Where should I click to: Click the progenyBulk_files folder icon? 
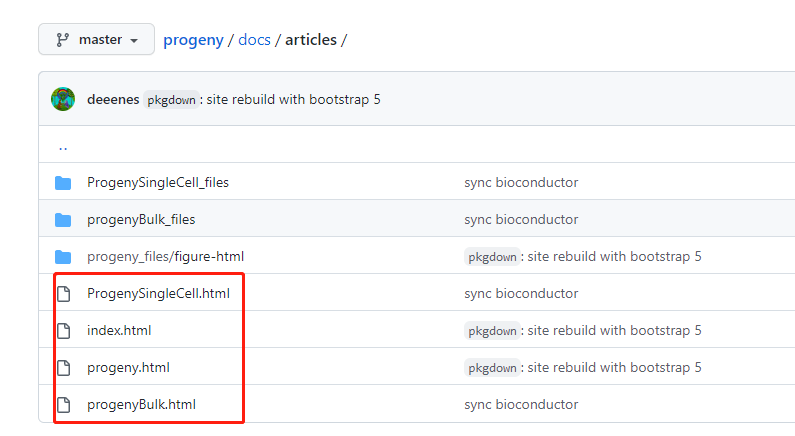tap(63, 220)
